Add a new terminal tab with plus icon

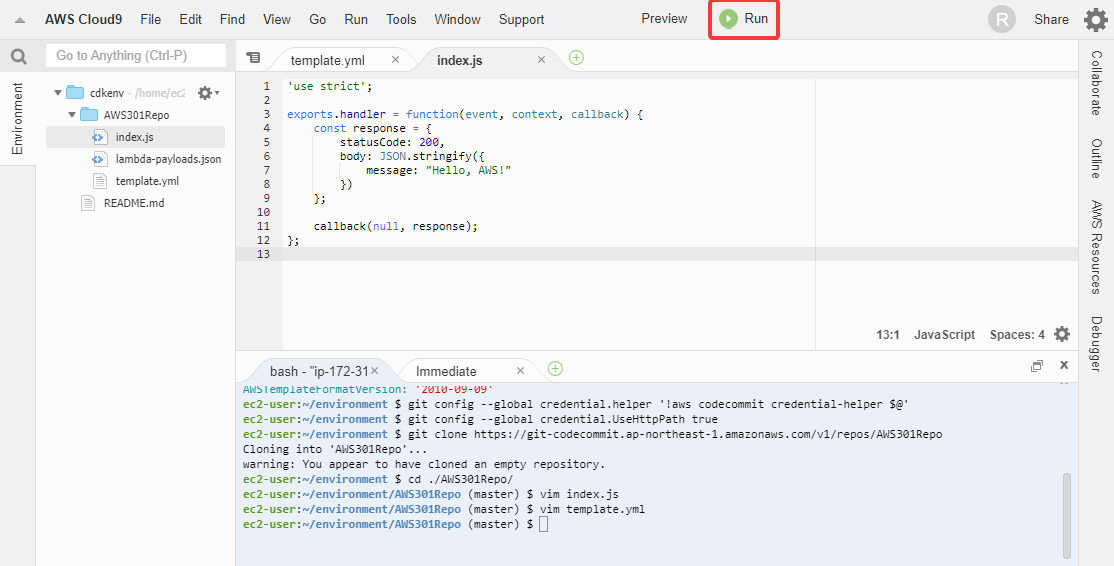tap(556, 369)
